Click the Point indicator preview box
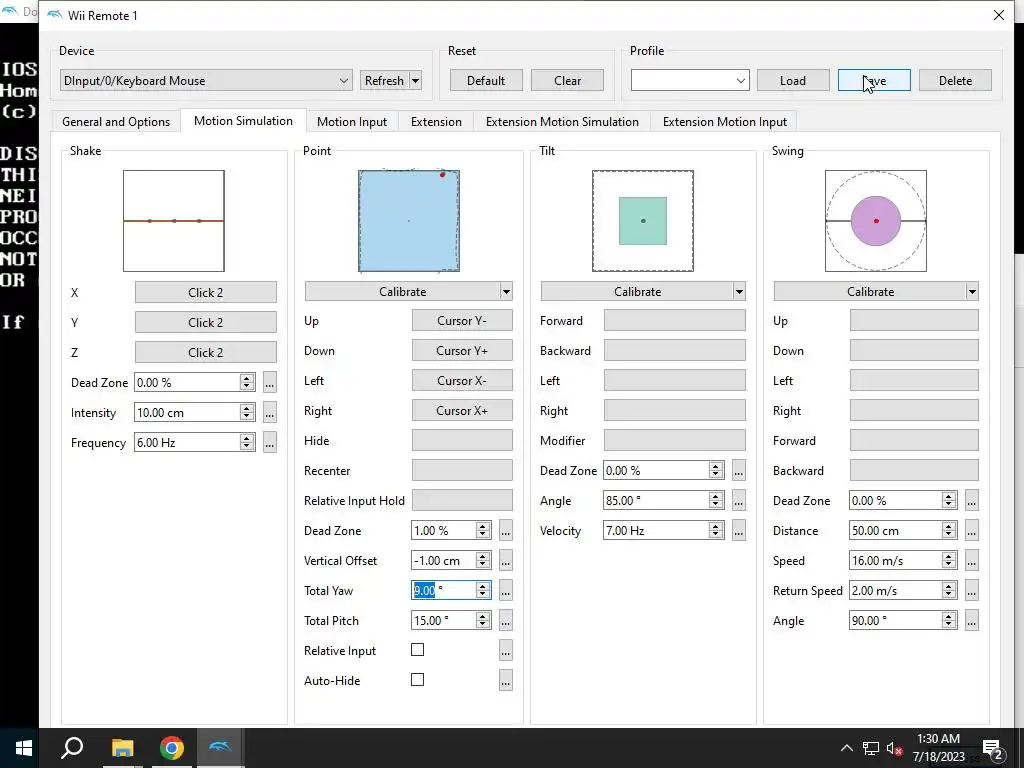This screenshot has height=768, width=1024. click(x=409, y=221)
